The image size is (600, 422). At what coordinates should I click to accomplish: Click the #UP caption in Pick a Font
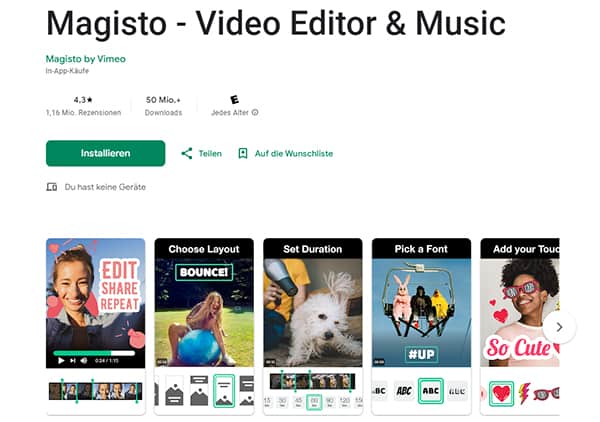coord(421,354)
